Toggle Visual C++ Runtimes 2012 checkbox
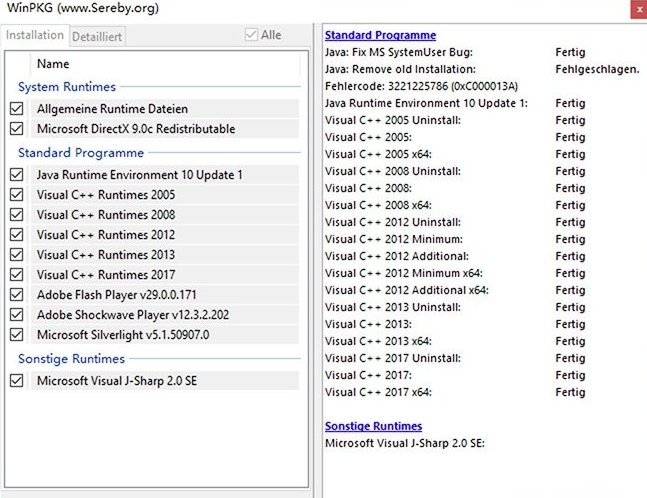The width and height of the screenshot is (647, 498). [x=17, y=235]
